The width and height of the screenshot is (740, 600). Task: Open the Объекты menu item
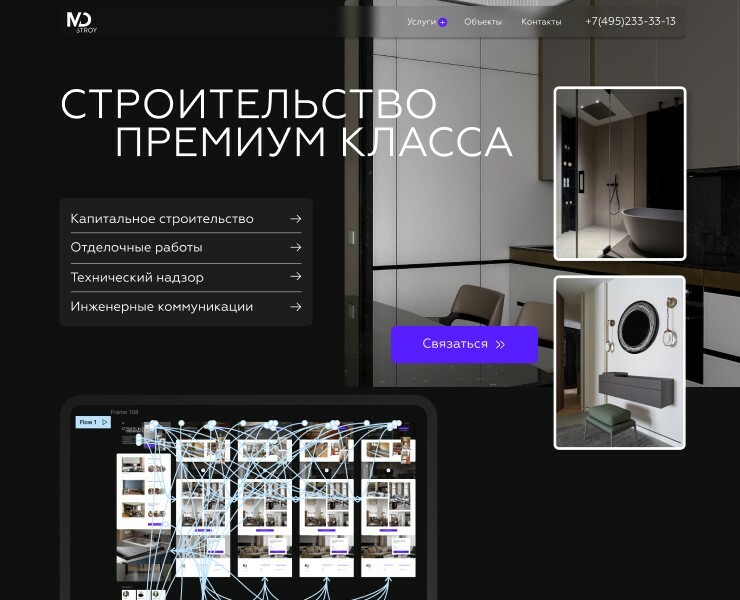coord(482,21)
